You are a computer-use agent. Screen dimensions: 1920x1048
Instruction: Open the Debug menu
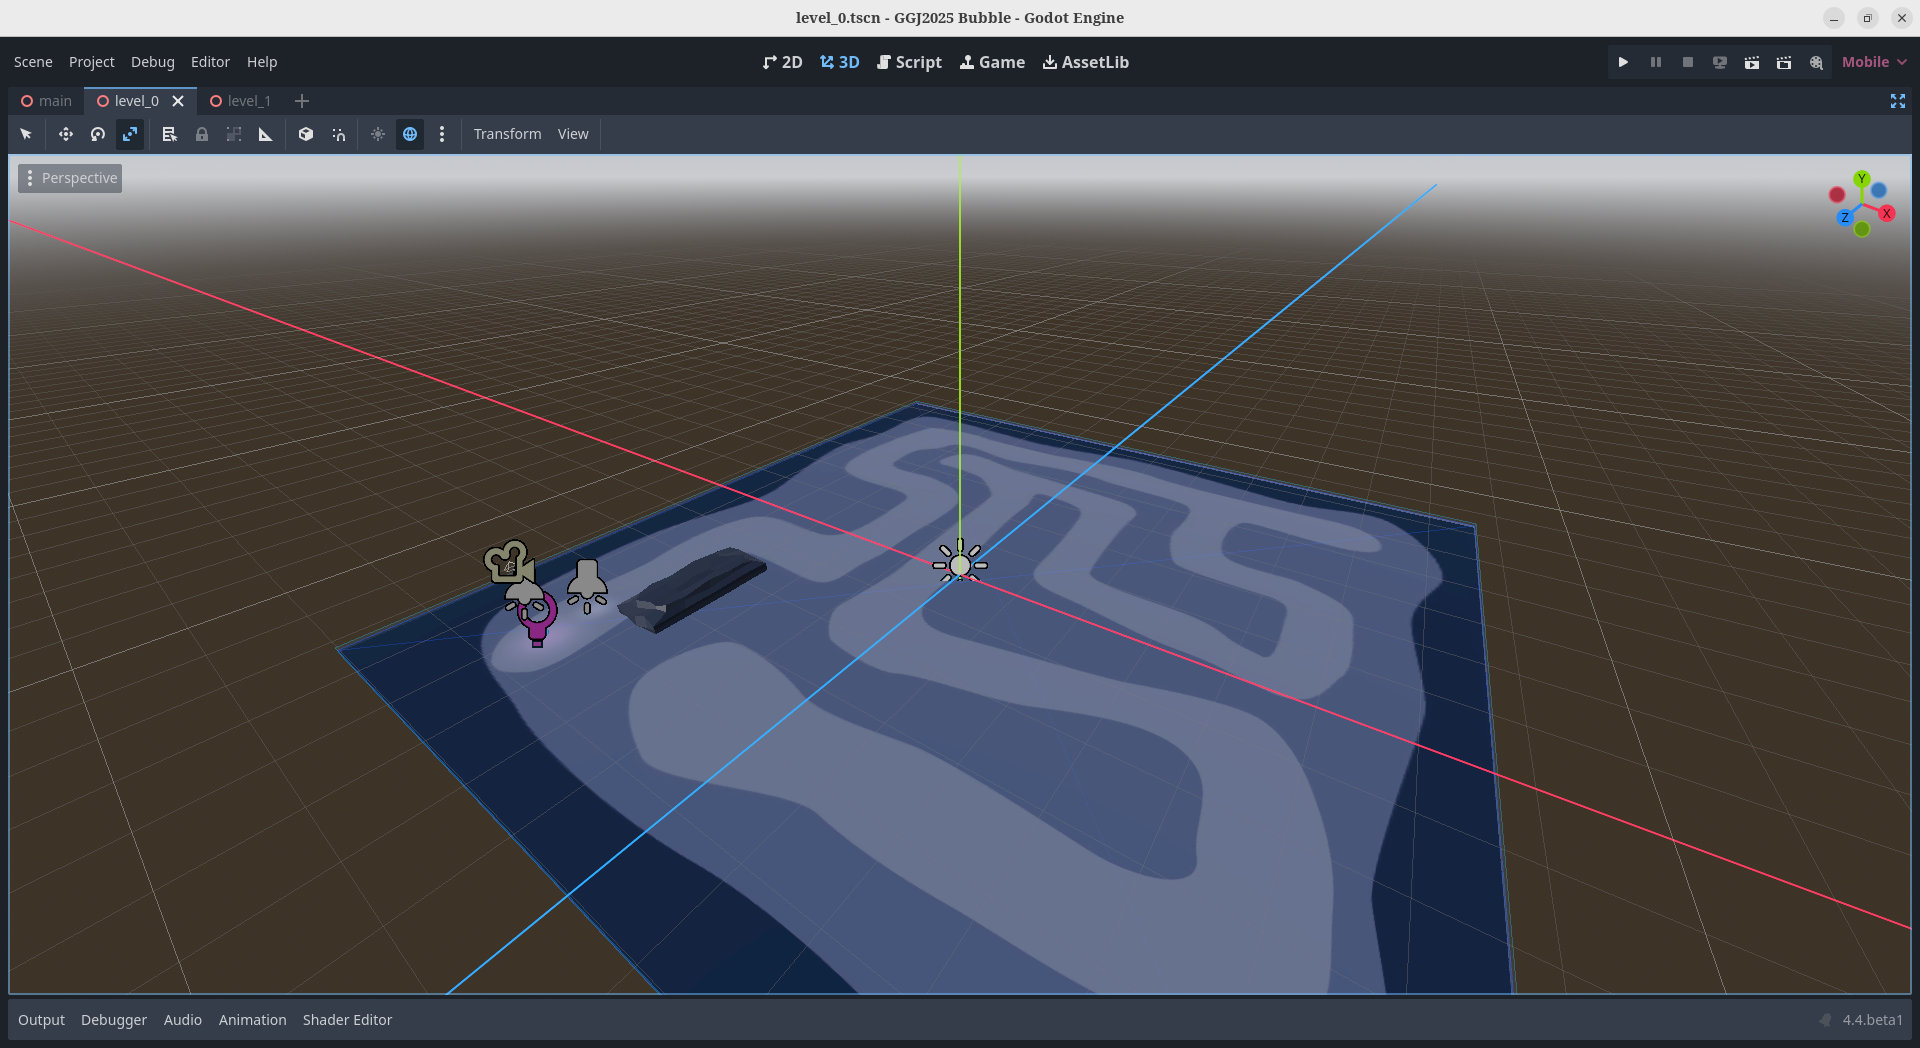pos(152,62)
